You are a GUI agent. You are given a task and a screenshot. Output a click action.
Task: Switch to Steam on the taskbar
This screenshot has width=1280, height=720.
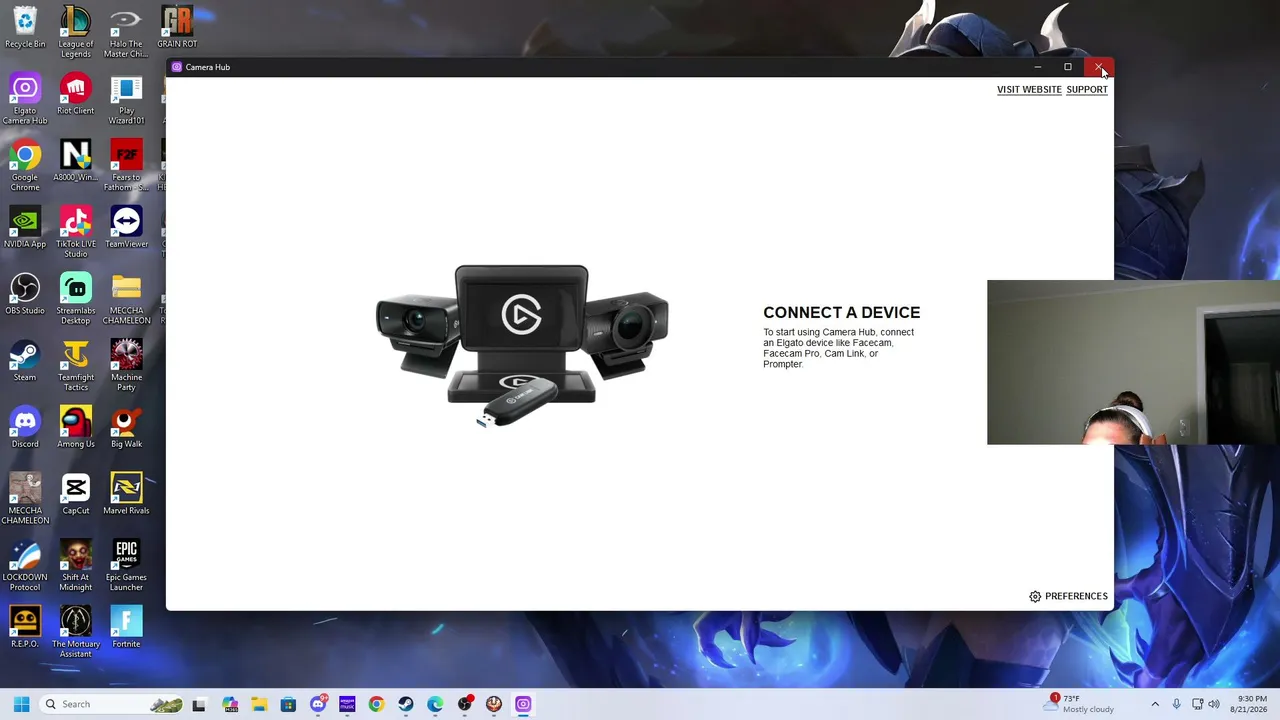[x=405, y=704]
